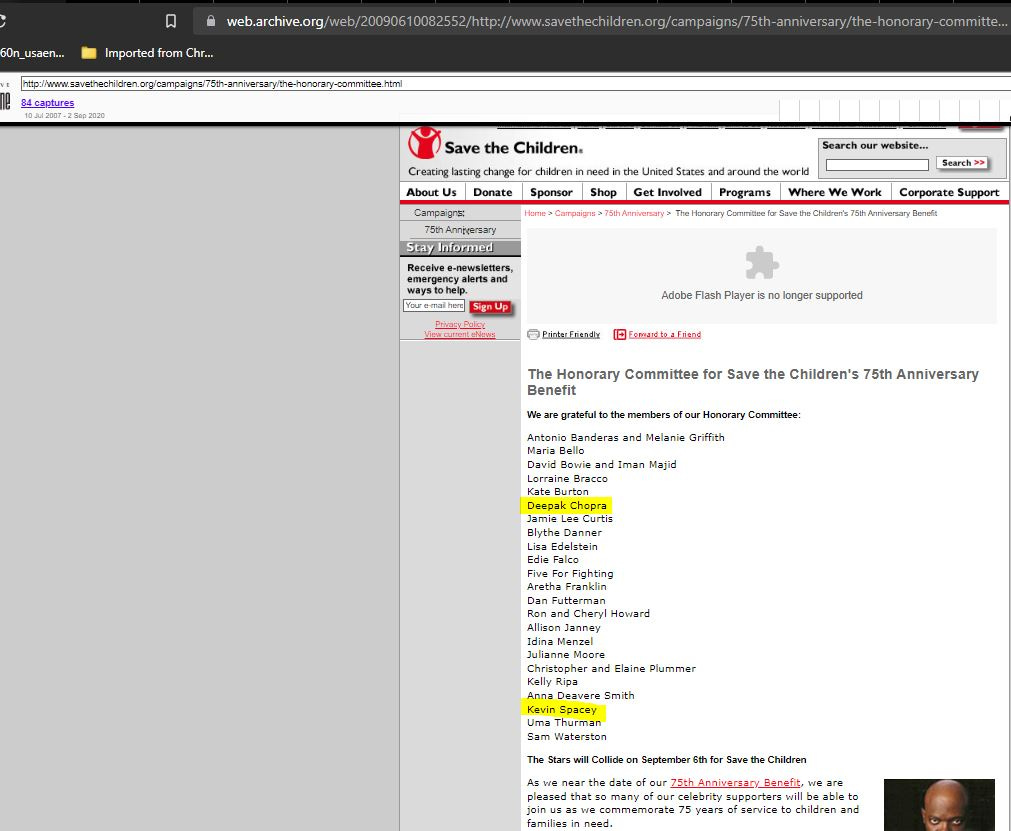Viewport: 1011px width, 831px height.
Task: Open the Donate menu
Action: [x=493, y=192]
